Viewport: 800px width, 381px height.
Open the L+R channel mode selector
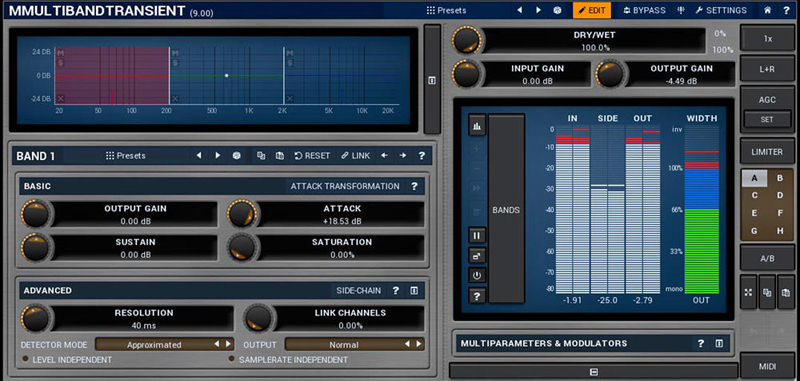click(767, 69)
